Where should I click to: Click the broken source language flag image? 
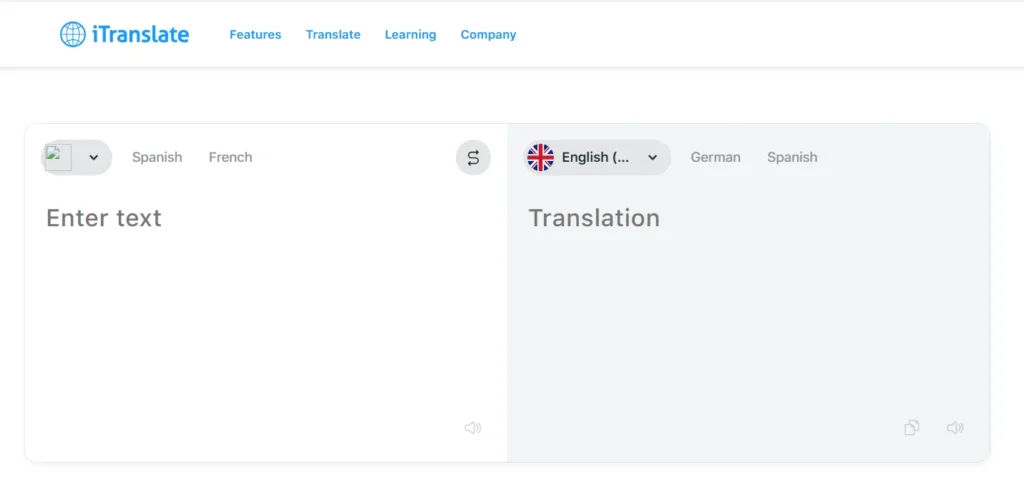[58, 157]
